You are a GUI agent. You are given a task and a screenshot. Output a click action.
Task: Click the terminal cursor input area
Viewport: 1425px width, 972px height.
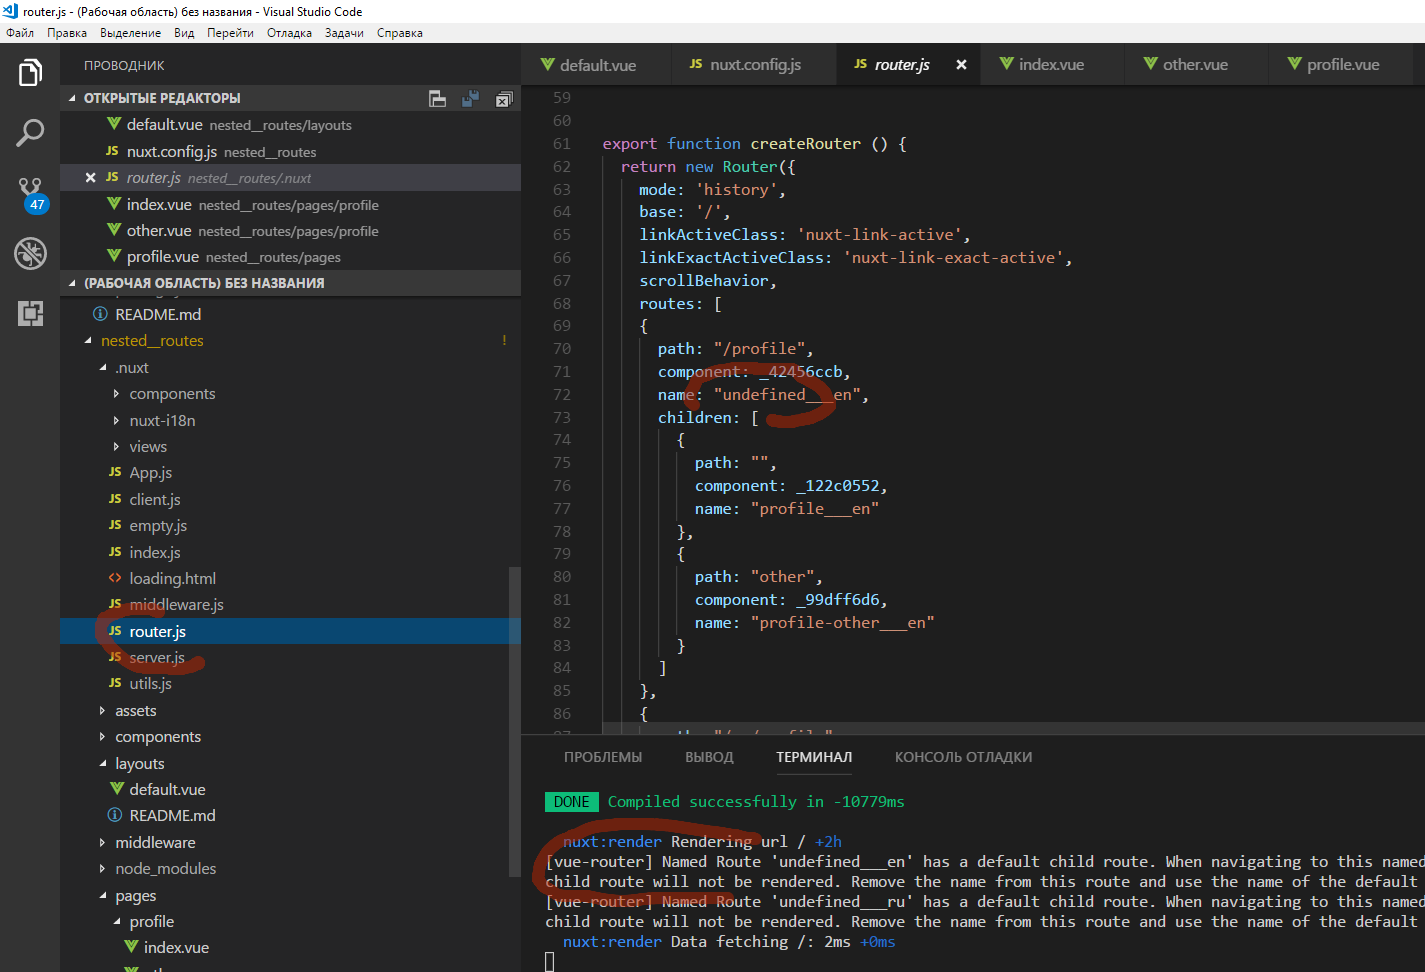[x=549, y=962]
